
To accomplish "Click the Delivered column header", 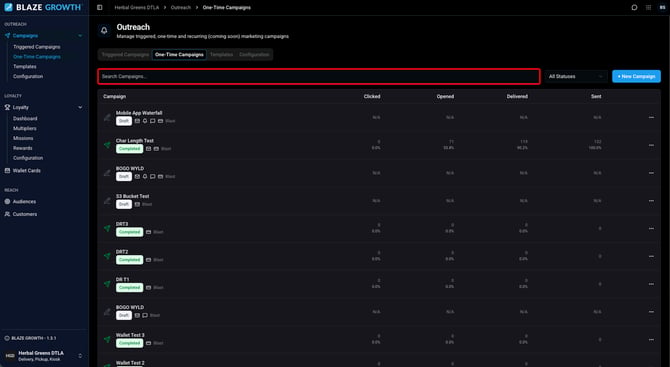I will 517,97.
